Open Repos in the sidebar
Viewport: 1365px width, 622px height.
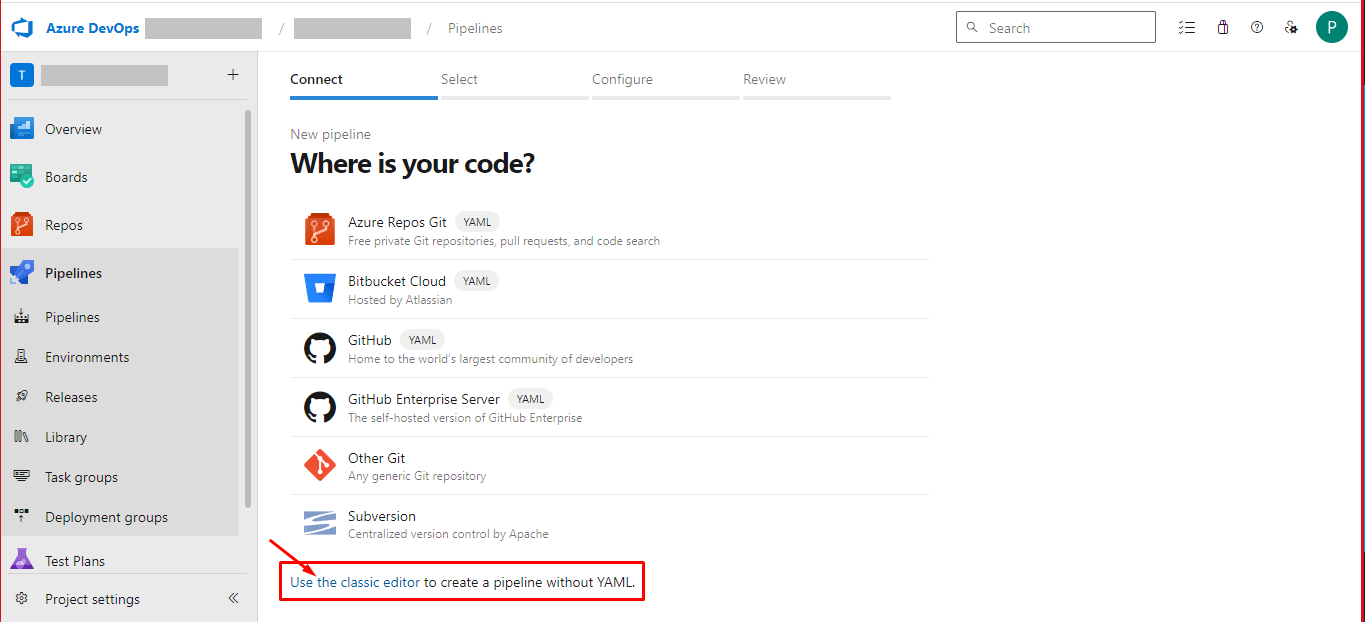pyautogui.click(x=64, y=225)
